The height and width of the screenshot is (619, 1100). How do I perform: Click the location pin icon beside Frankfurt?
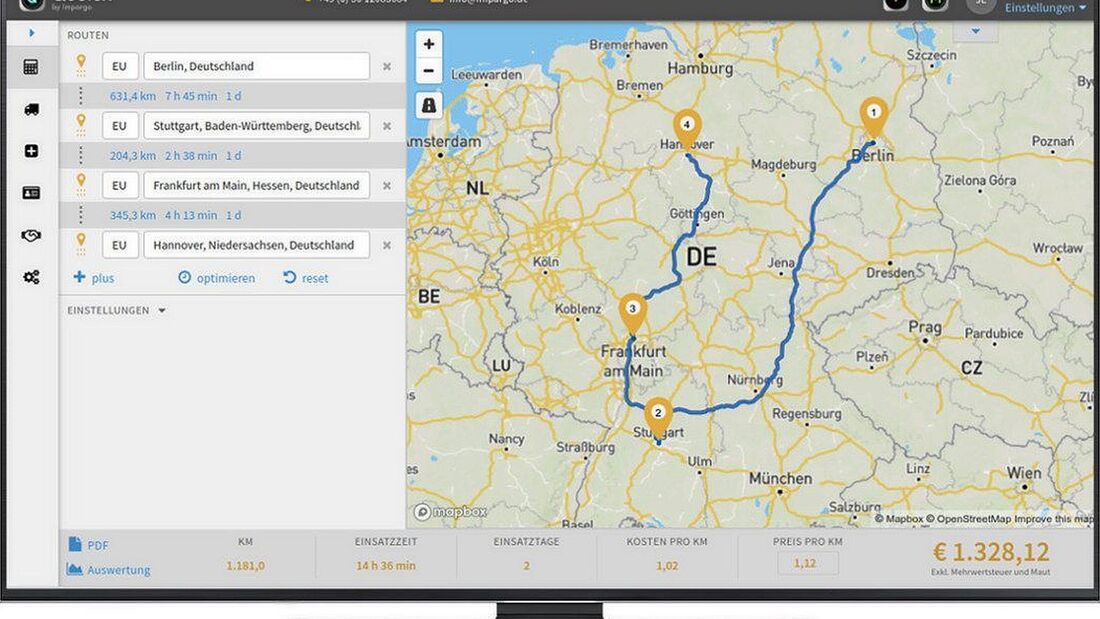[81, 185]
